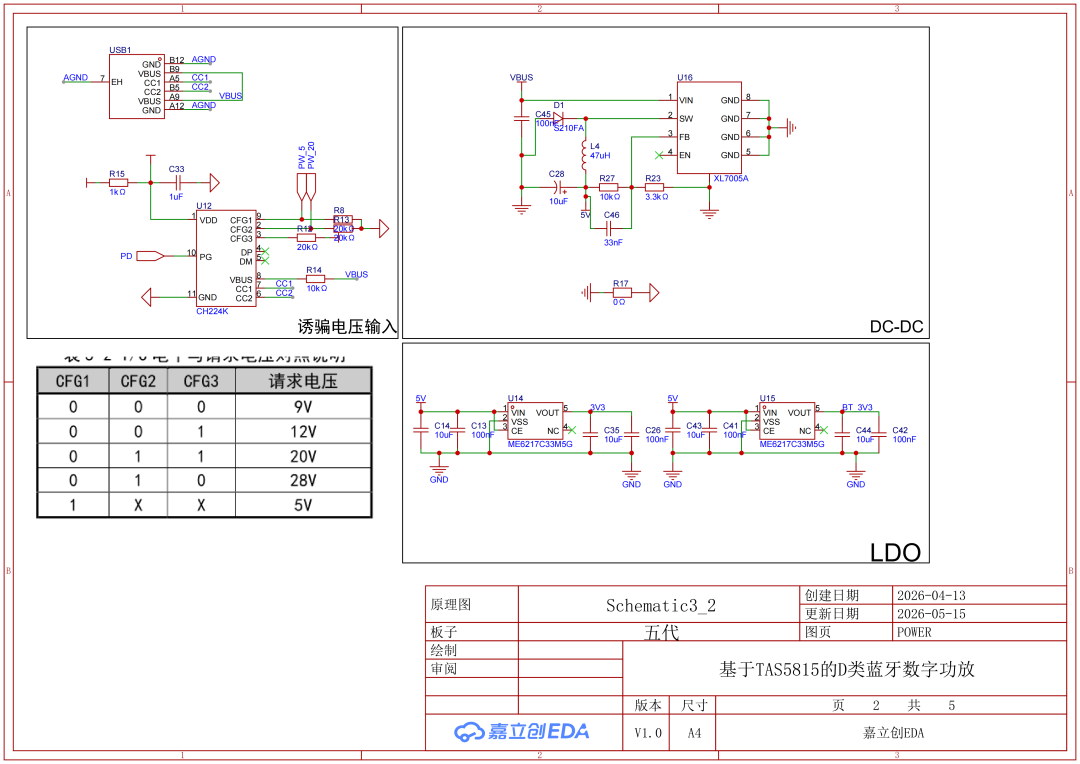Select the 诱骗电压输入 block title
Screen dimensions: 1080x764
pyautogui.click(x=347, y=327)
